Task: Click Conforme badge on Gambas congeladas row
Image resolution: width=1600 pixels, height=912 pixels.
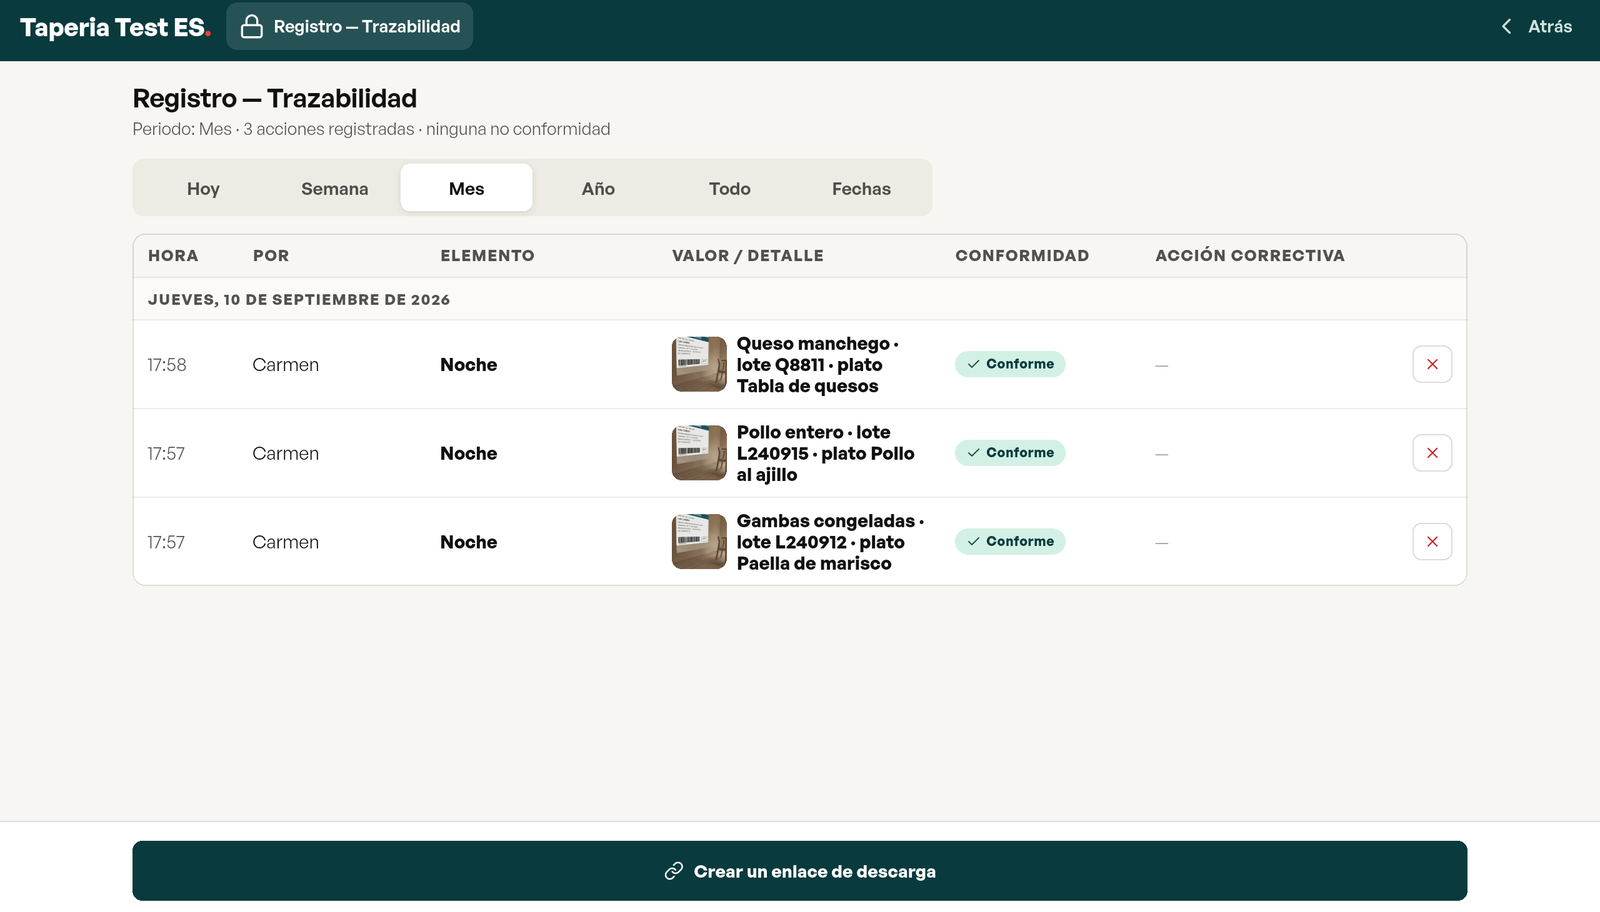Action: coord(1010,541)
